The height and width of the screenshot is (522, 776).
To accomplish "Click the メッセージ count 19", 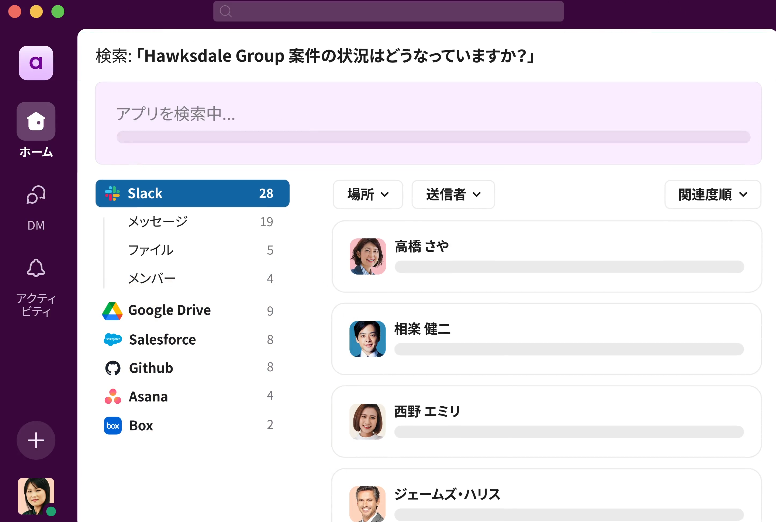I will (x=267, y=222).
